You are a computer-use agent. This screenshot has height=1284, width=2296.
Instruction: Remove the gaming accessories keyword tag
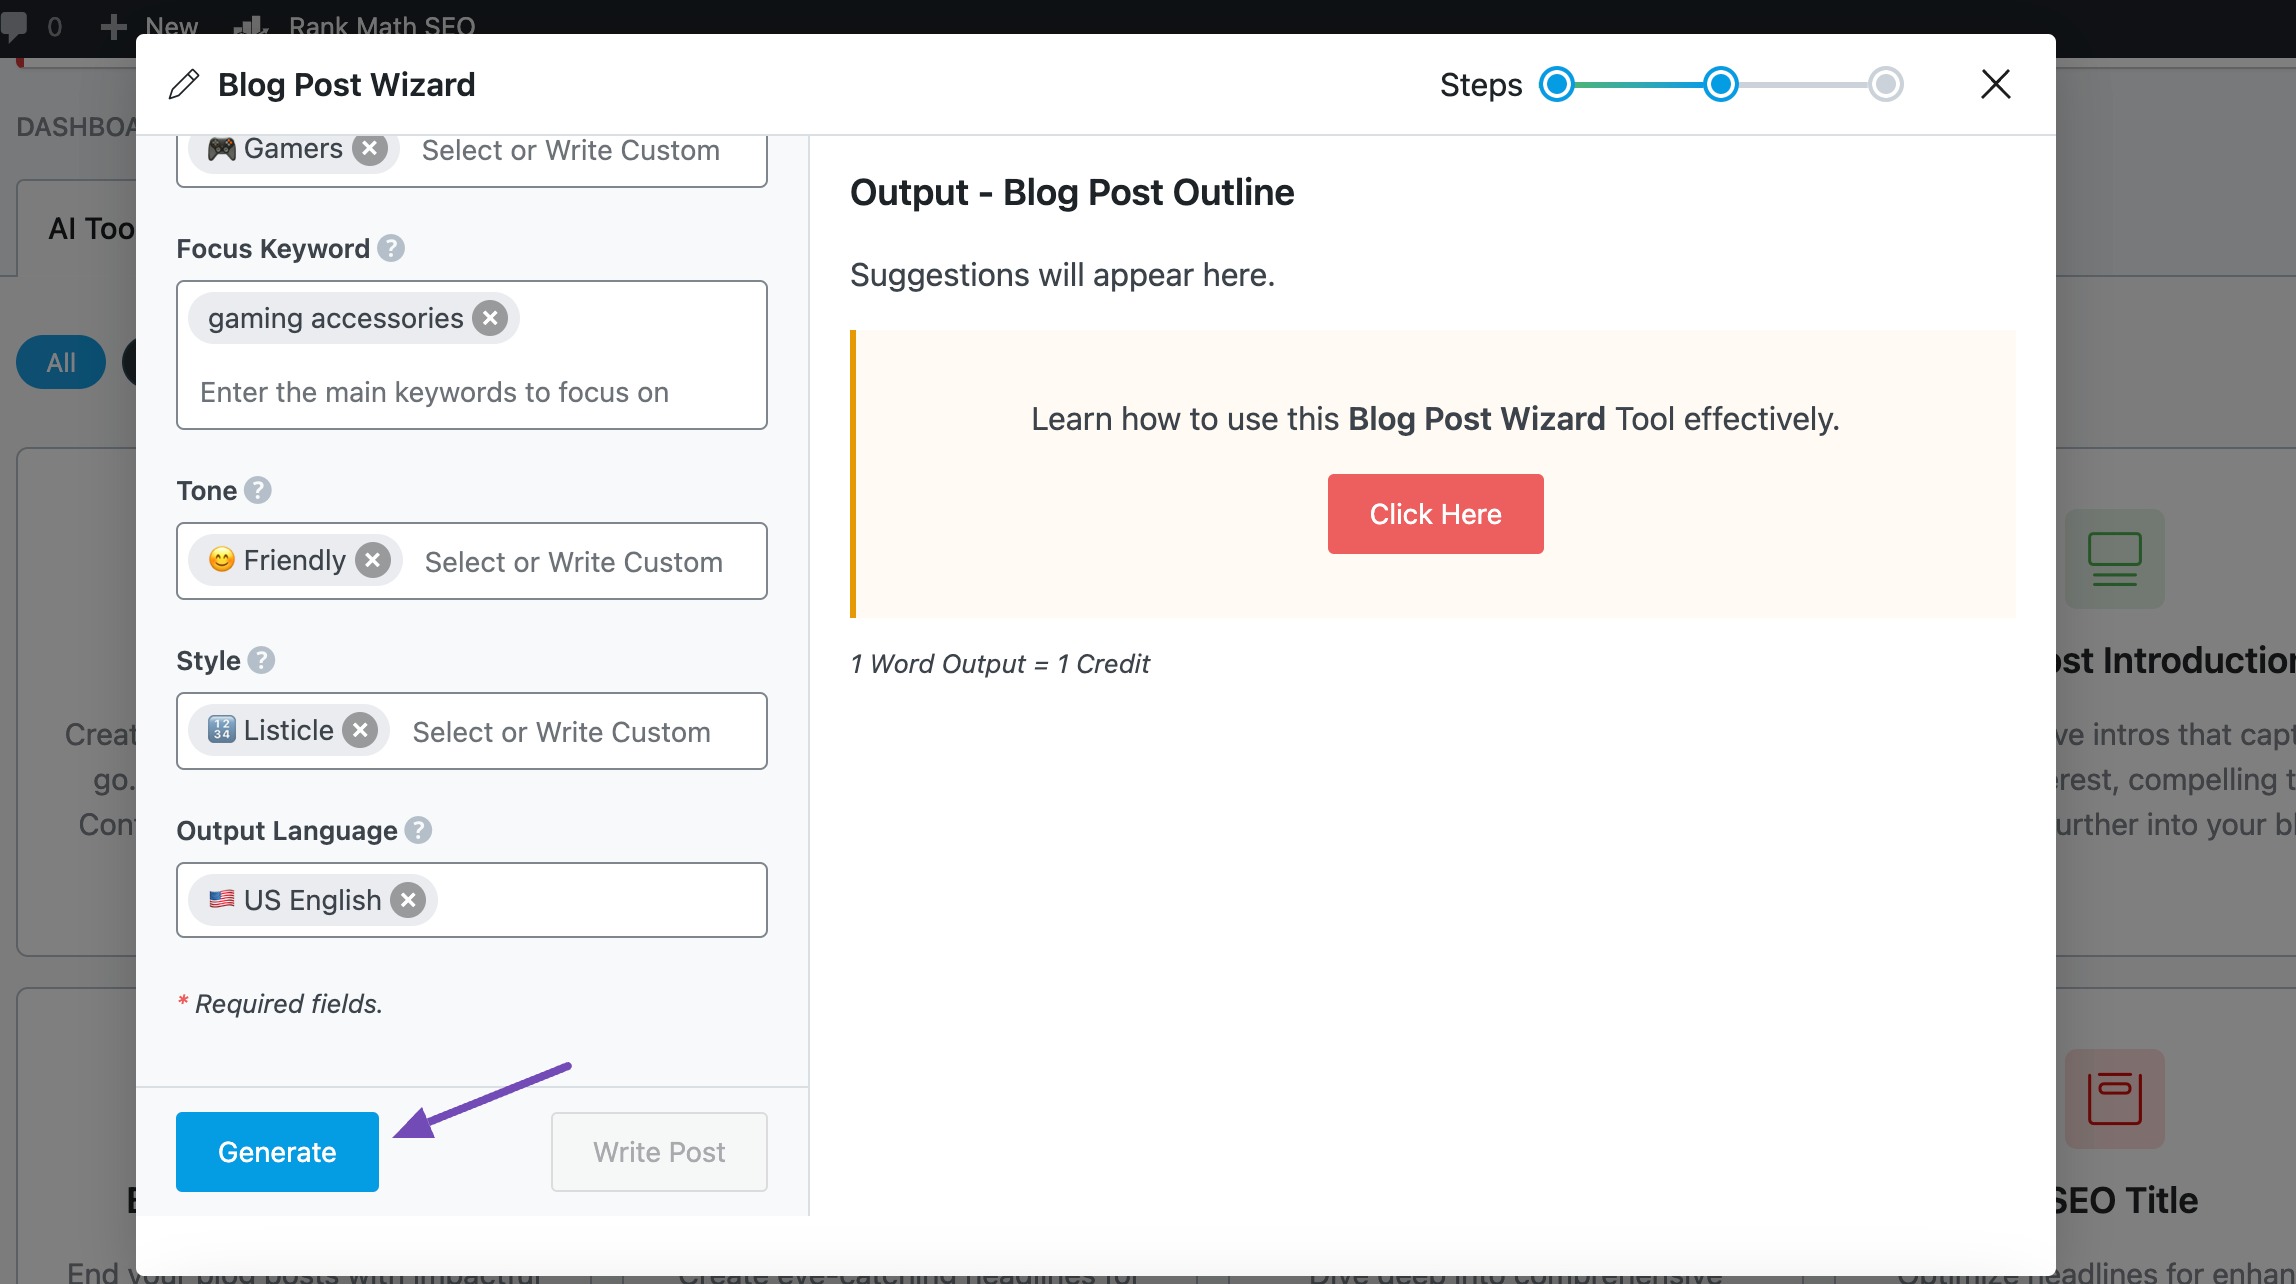tap(490, 318)
